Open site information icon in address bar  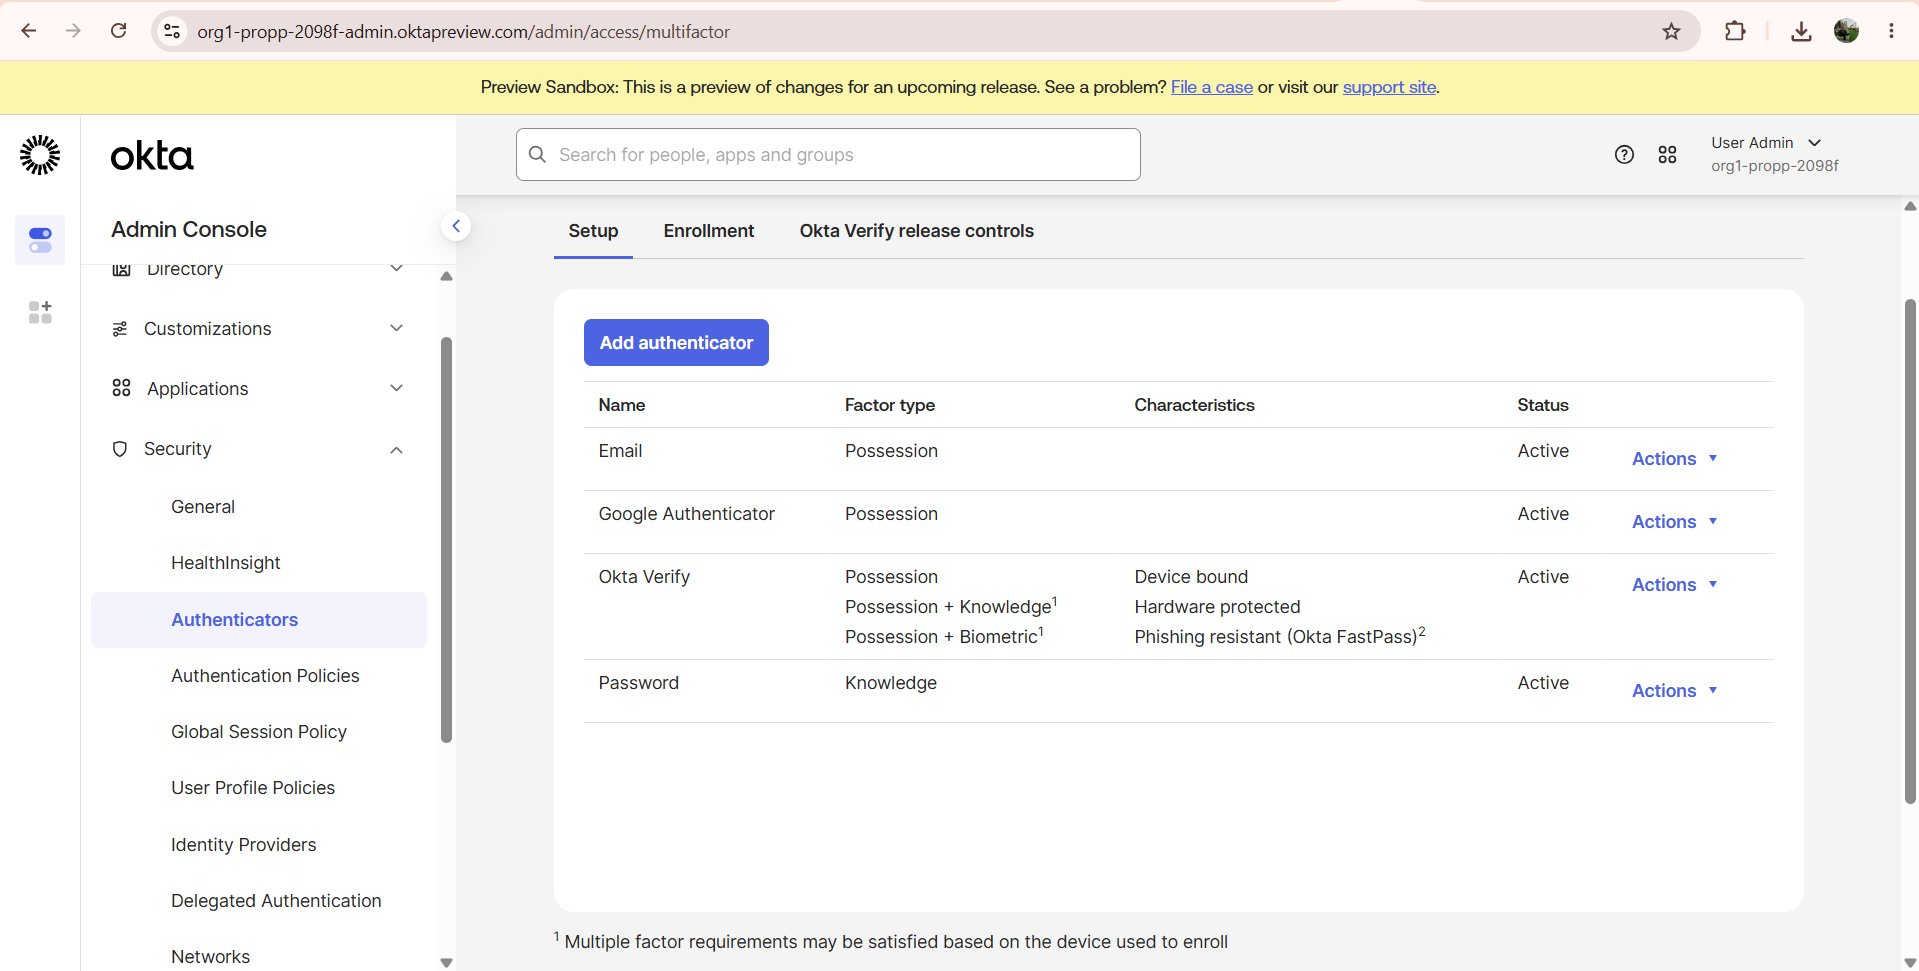pos(172,31)
